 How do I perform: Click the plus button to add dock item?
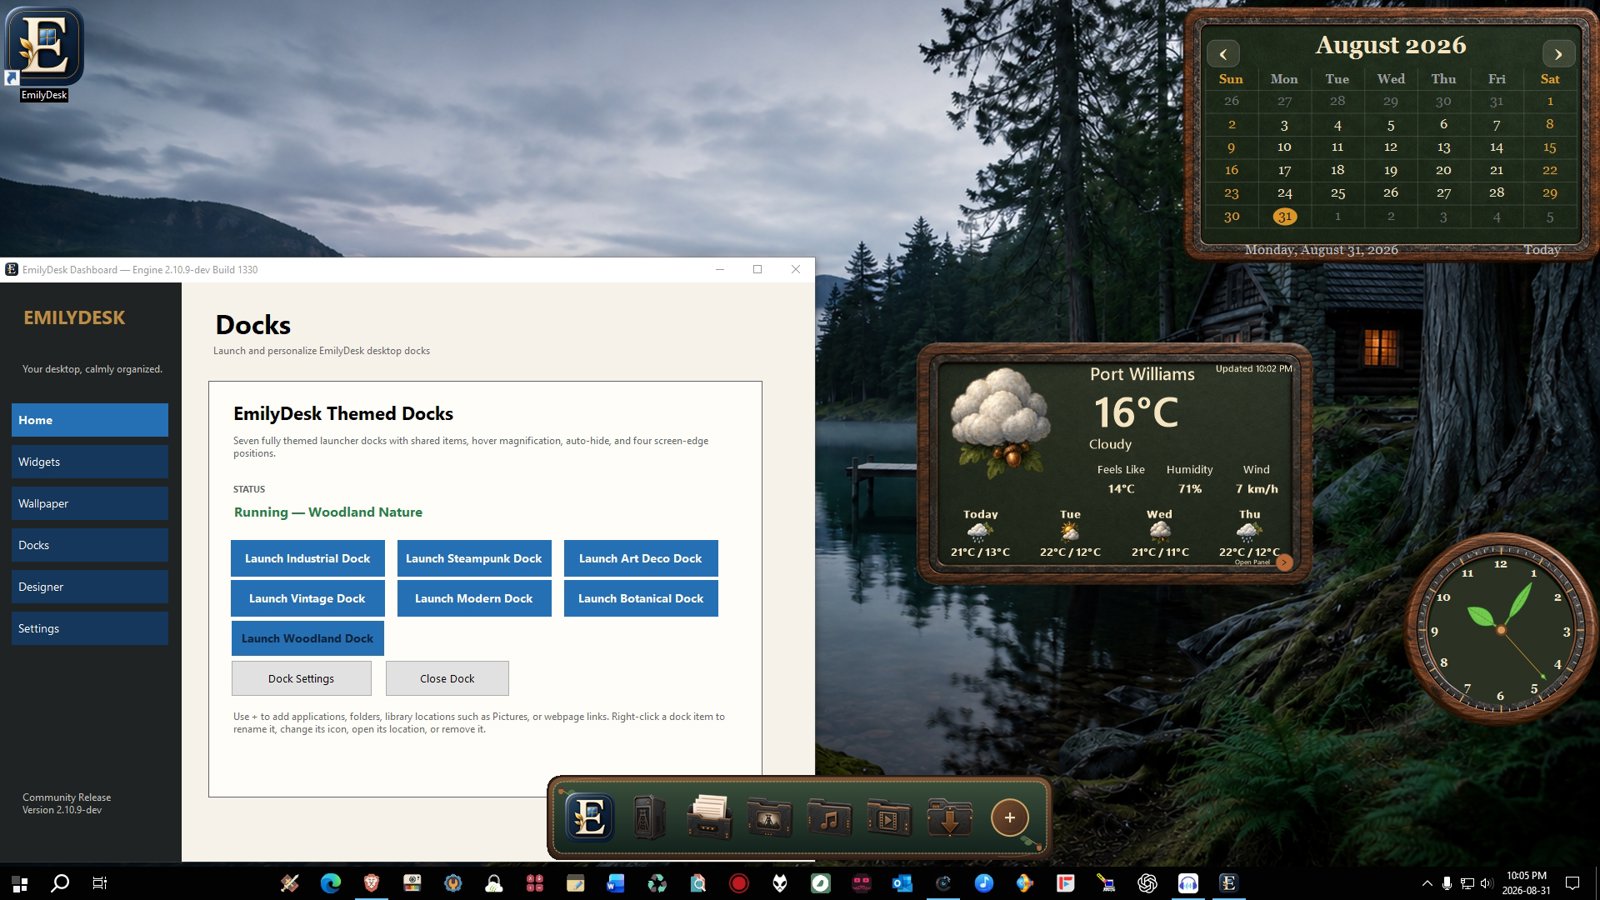(x=1010, y=818)
